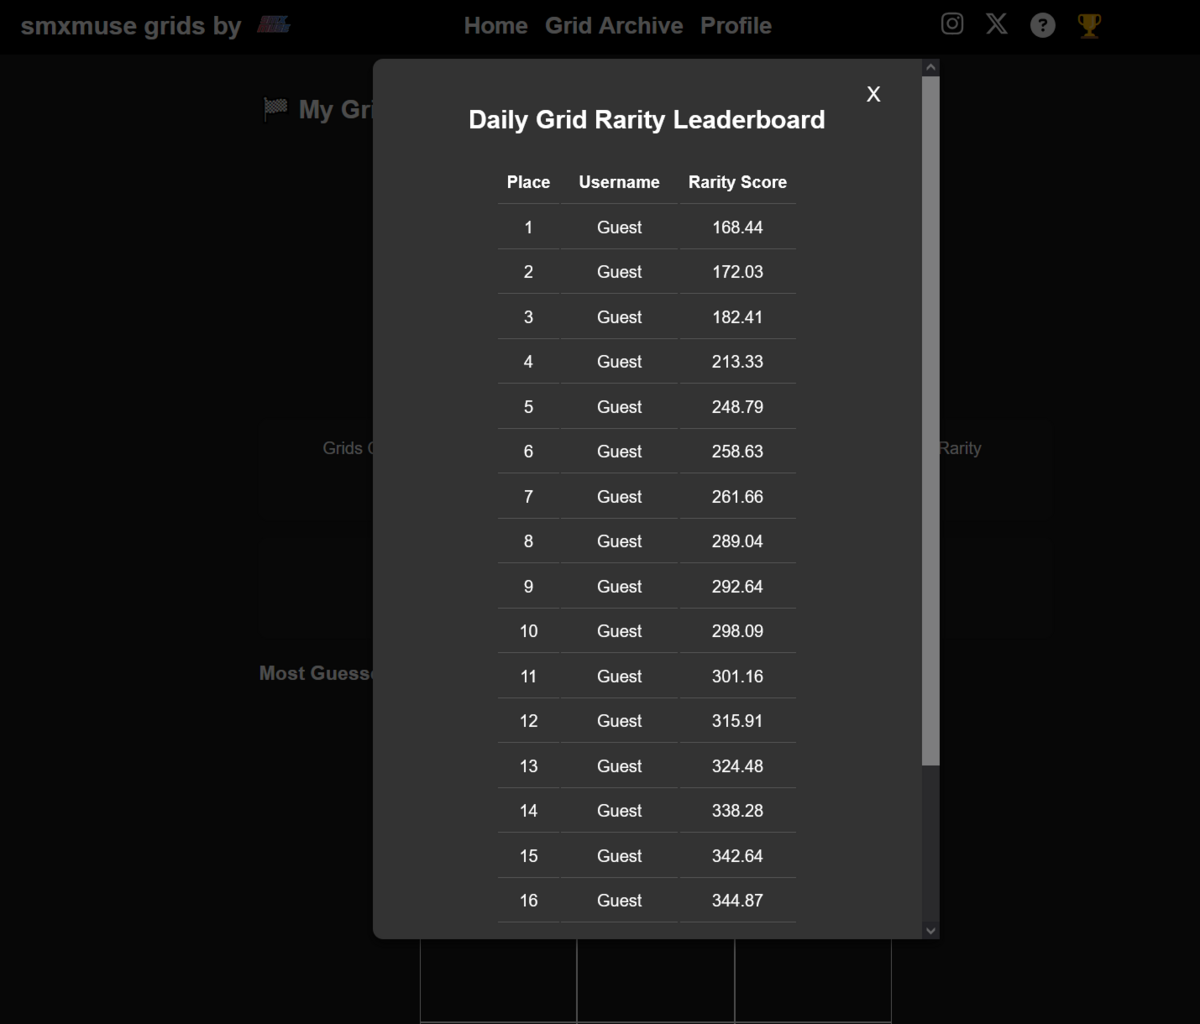Select the first place Guest entry

coord(619,227)
